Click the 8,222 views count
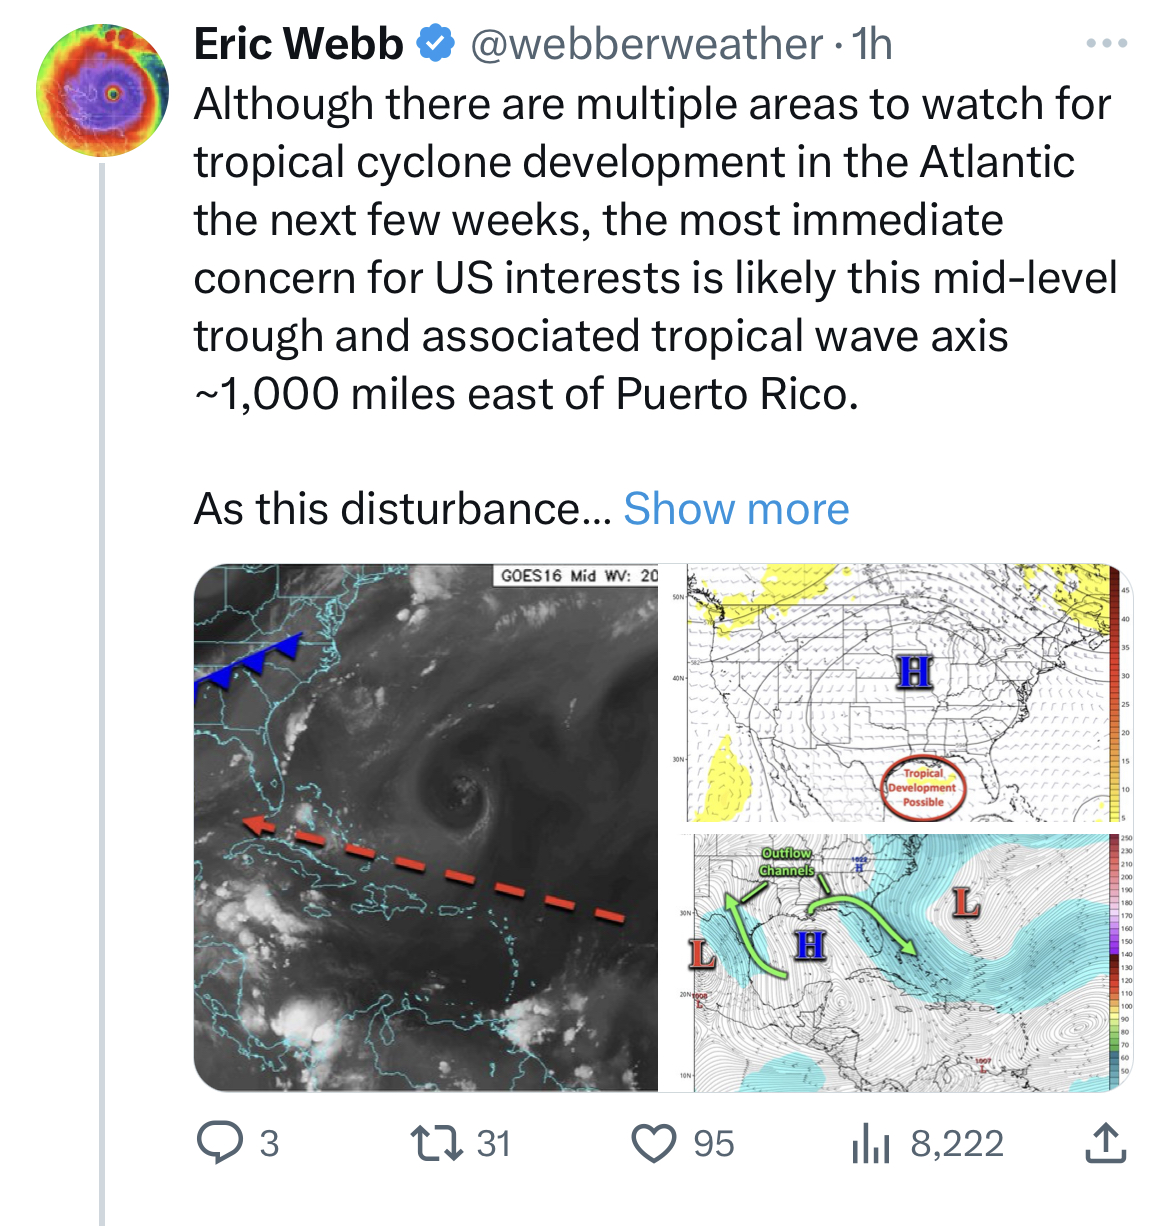This screenshot has height=1226, width=1170. click(957, 1143)
